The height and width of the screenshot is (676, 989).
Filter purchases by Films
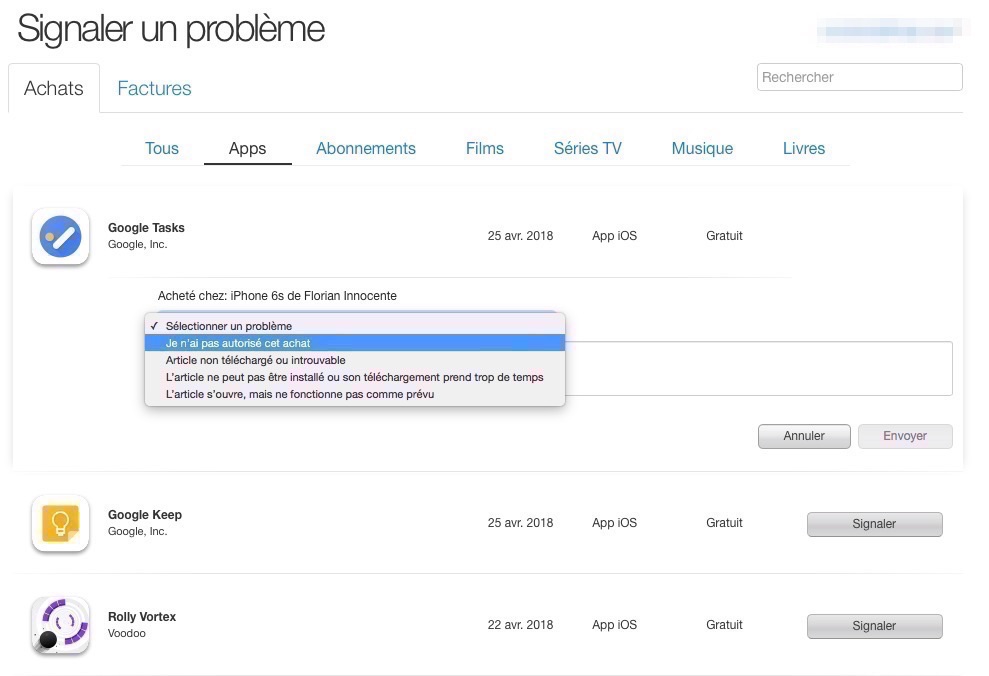click(485, 148)
